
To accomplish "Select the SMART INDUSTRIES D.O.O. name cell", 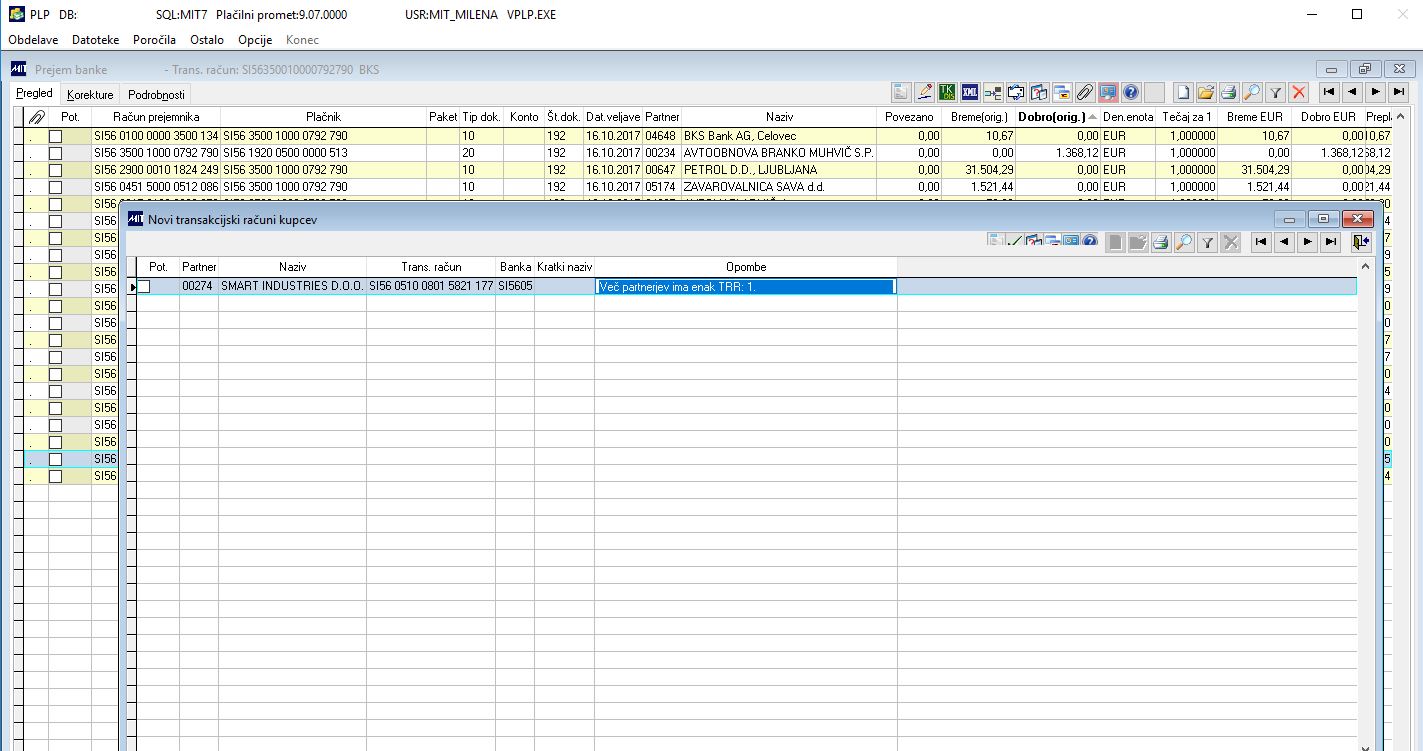I will (292, 286).
